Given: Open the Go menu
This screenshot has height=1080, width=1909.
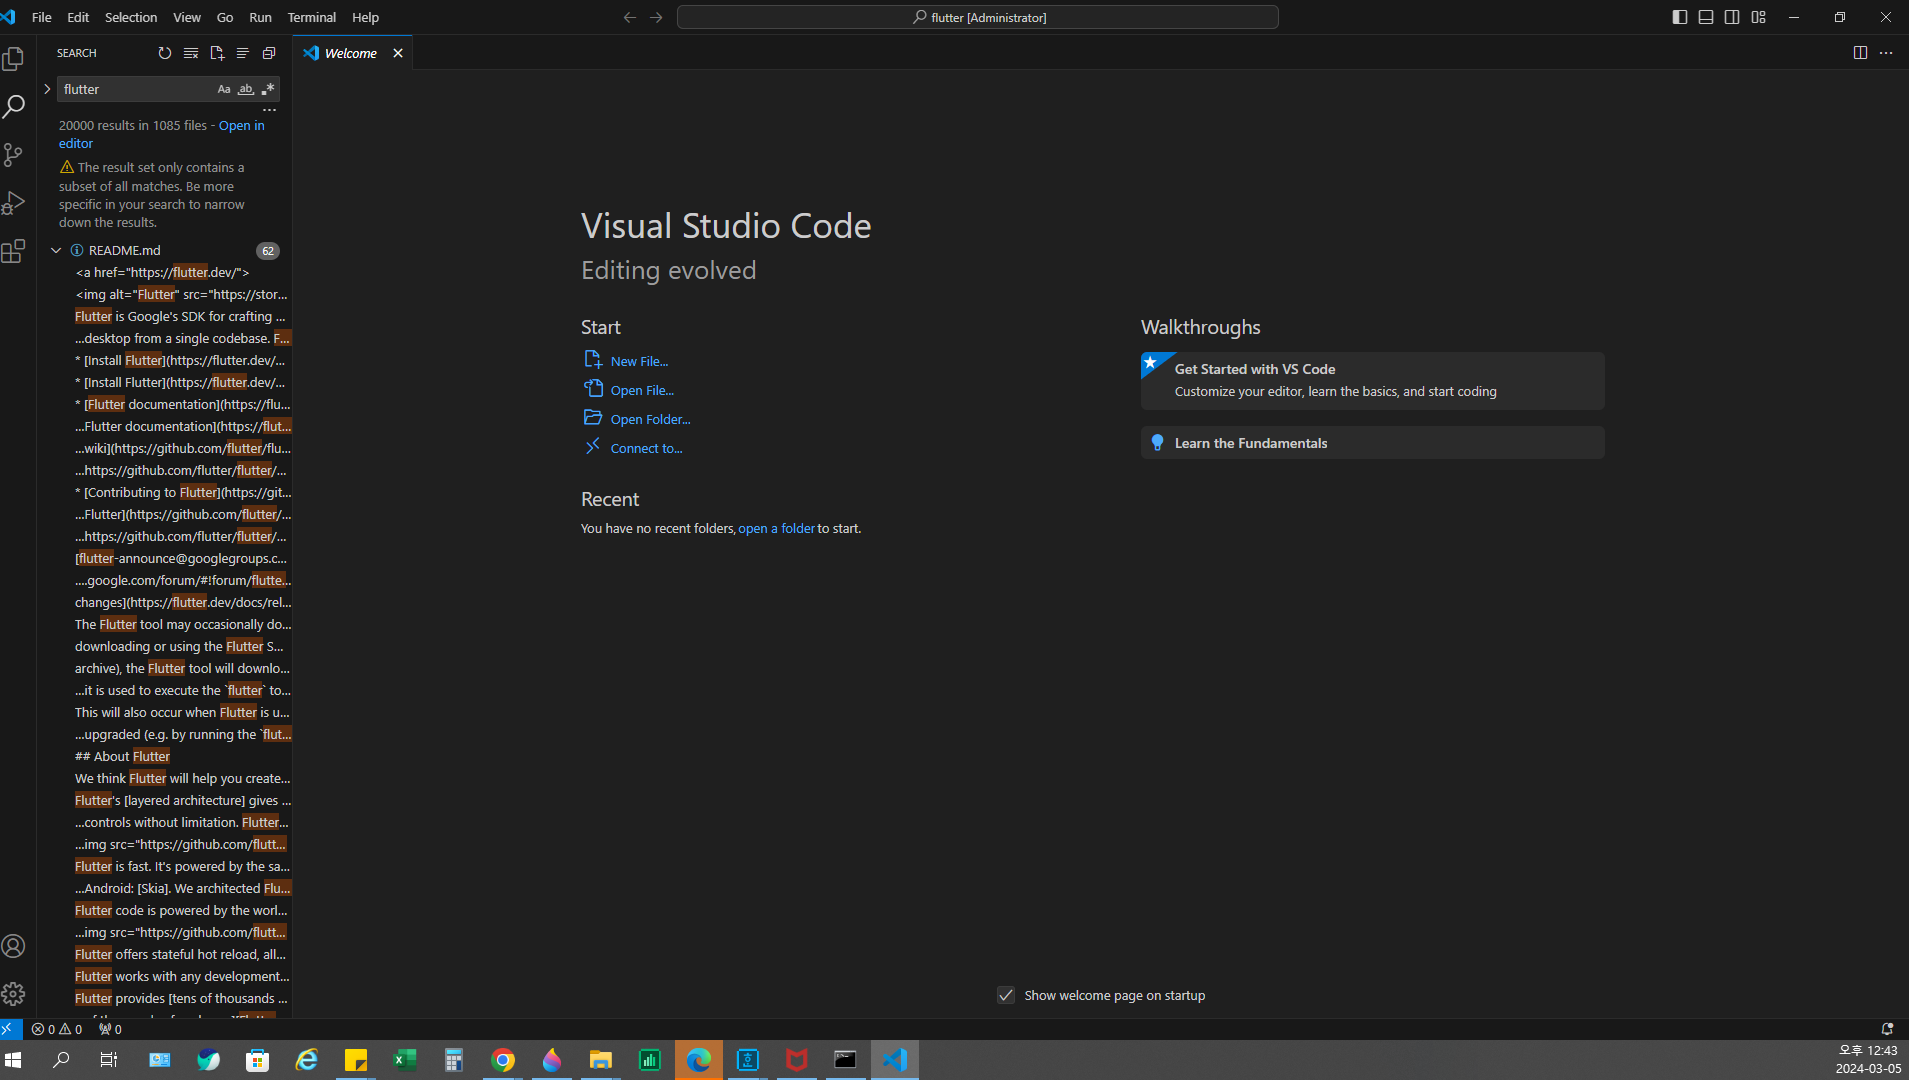Looking at the screenshot, I should 225,17.
